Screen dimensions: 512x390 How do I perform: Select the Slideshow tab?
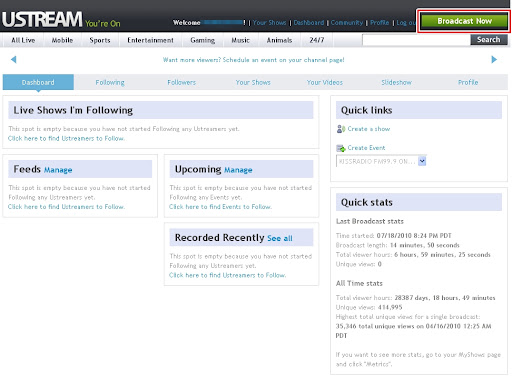click(x=396, y=82)
